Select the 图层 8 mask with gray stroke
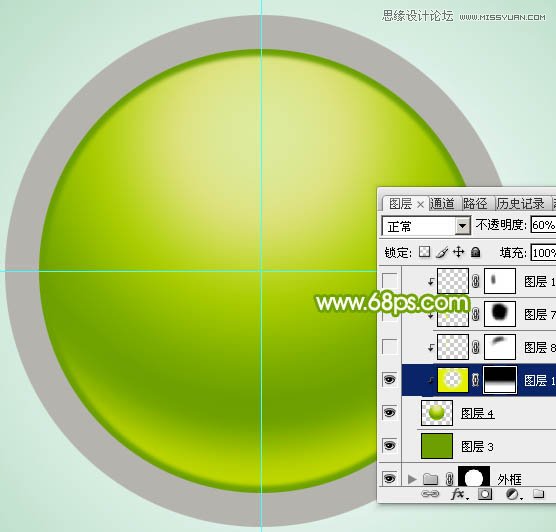The width and height of the screenshot is (556, 532). tap(500, 347)
